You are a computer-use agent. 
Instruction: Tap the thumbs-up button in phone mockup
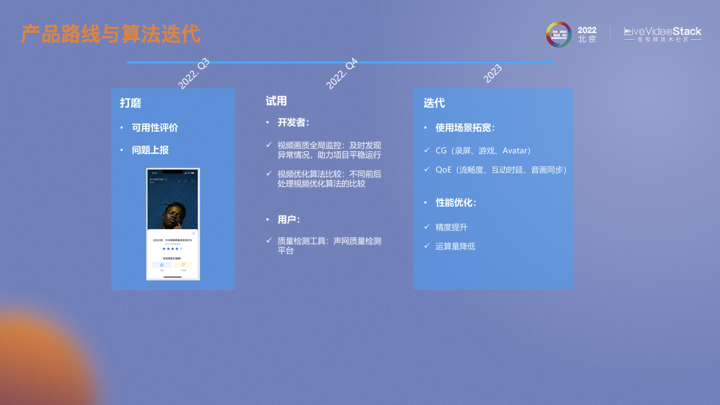(x=162, y=265)
